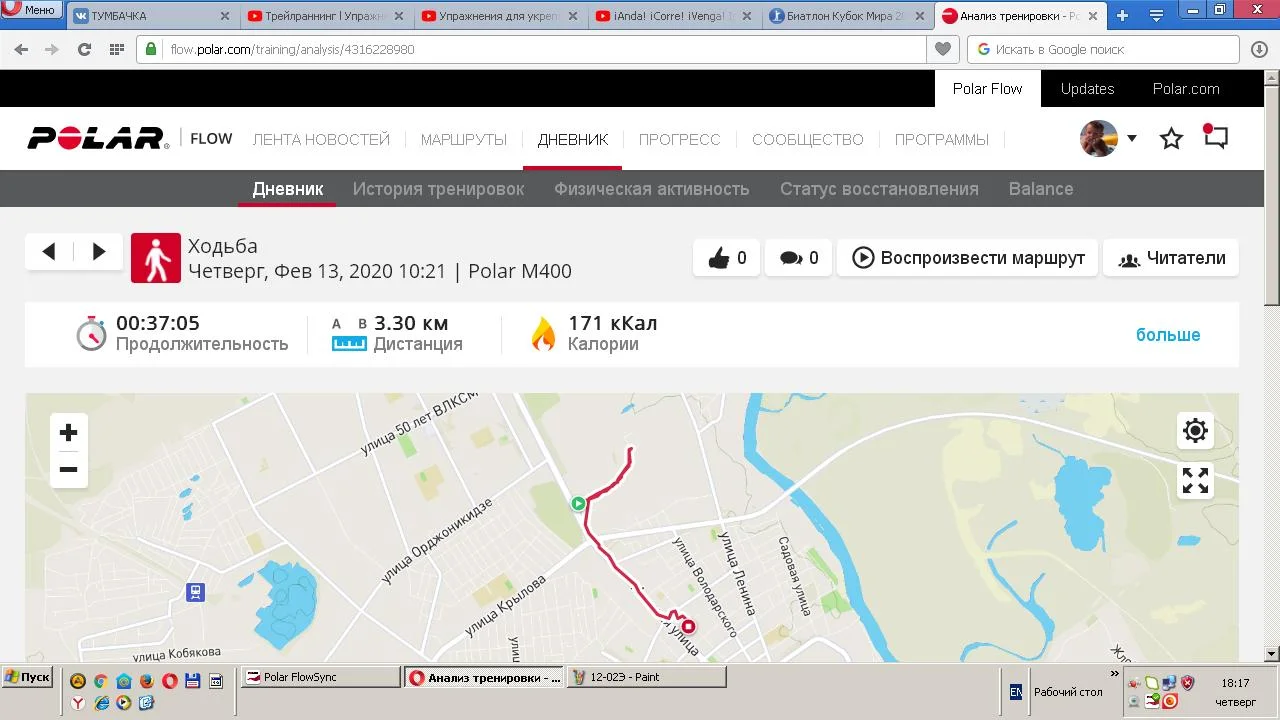Switch to the Биатлон Кубок Мира tab
This screenshot has height=720, width=1280.
[x=847, y=16]
